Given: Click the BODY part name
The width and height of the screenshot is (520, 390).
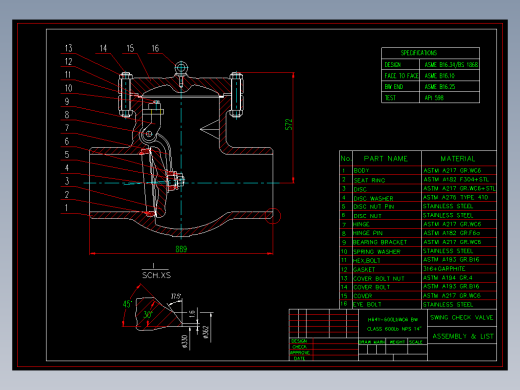Looking at the screenshot, I should pyautogui.click(x=361, y=171).
